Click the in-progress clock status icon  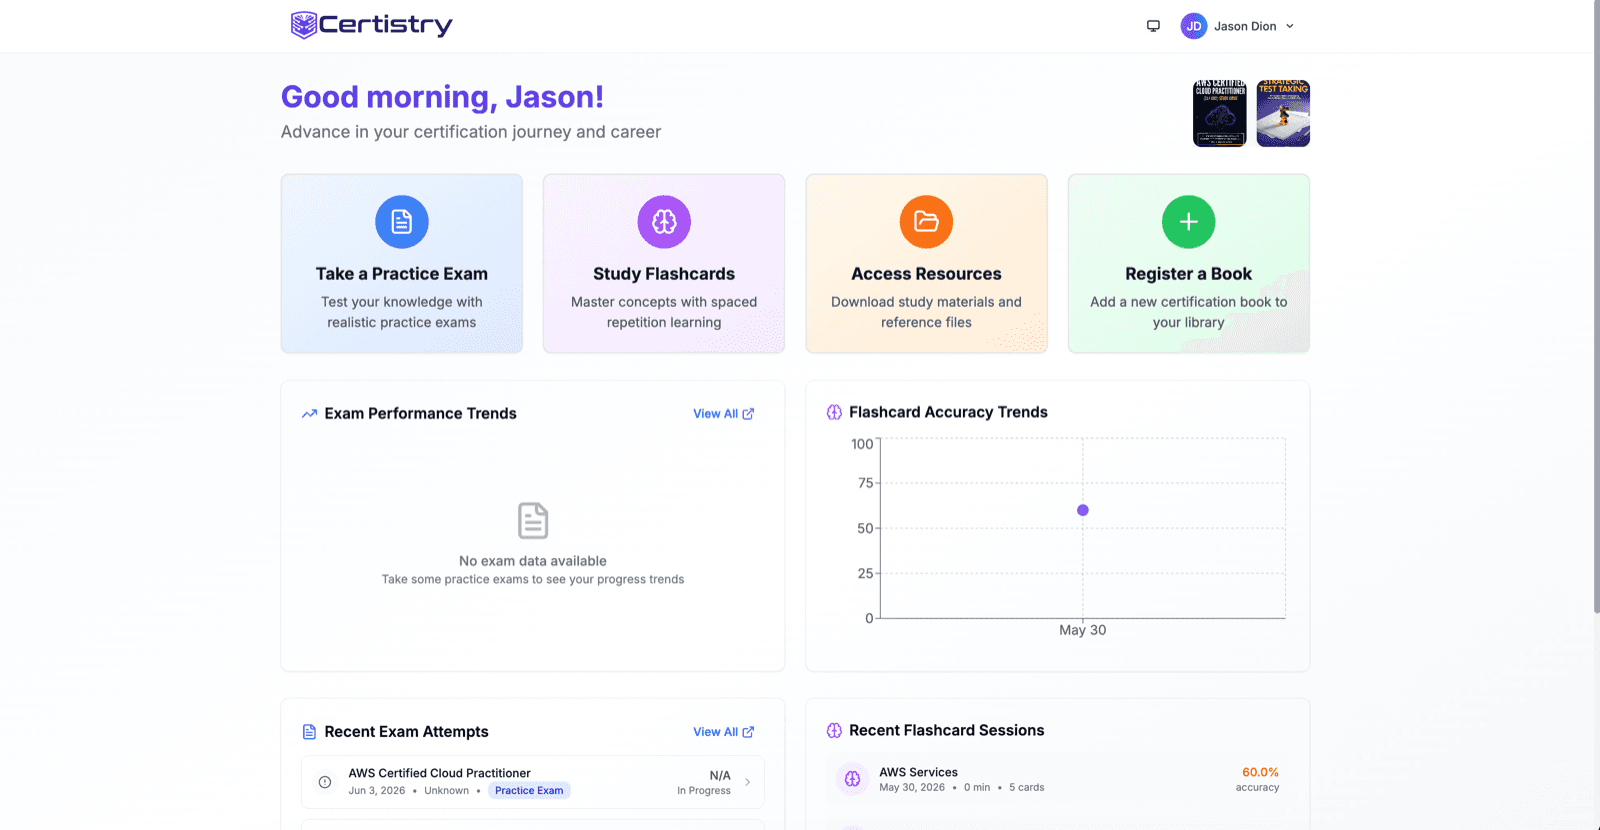325,782
